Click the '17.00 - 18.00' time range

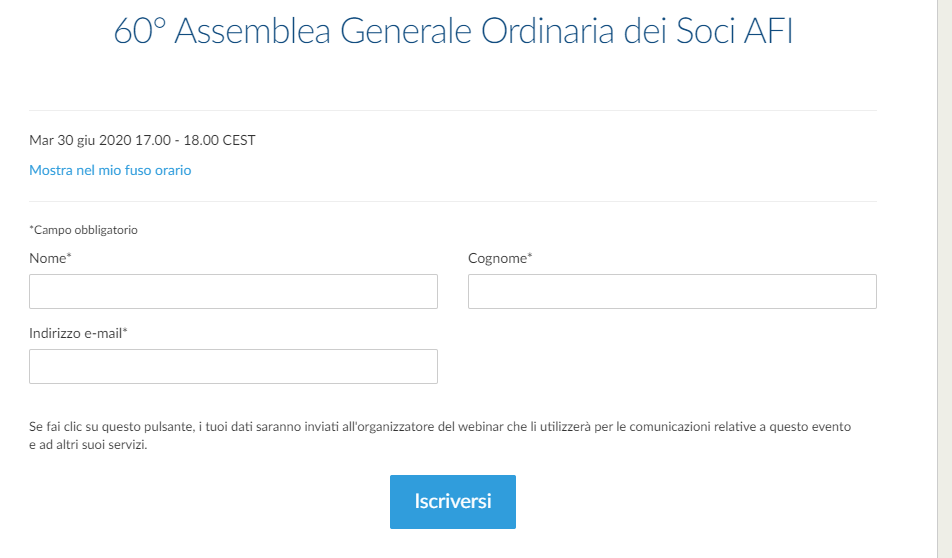pos(177,140)
